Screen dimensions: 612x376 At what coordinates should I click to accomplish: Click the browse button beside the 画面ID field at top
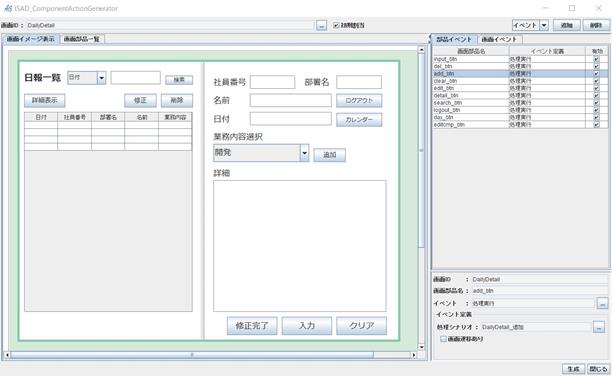321,25
